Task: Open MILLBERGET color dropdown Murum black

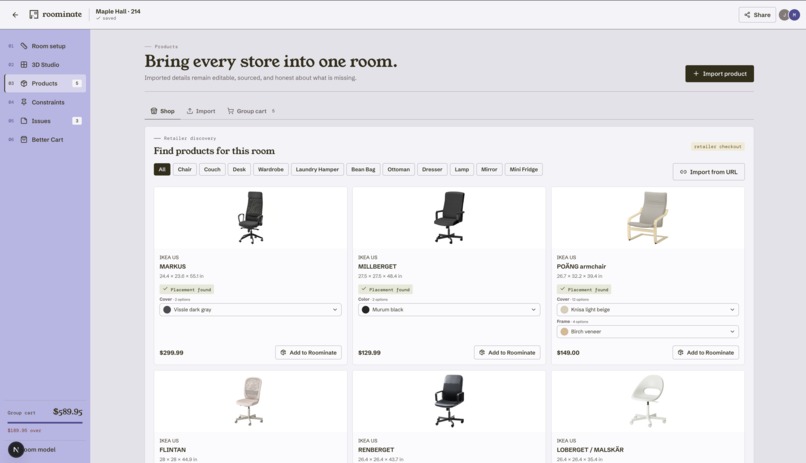Action: click(449, 310)
